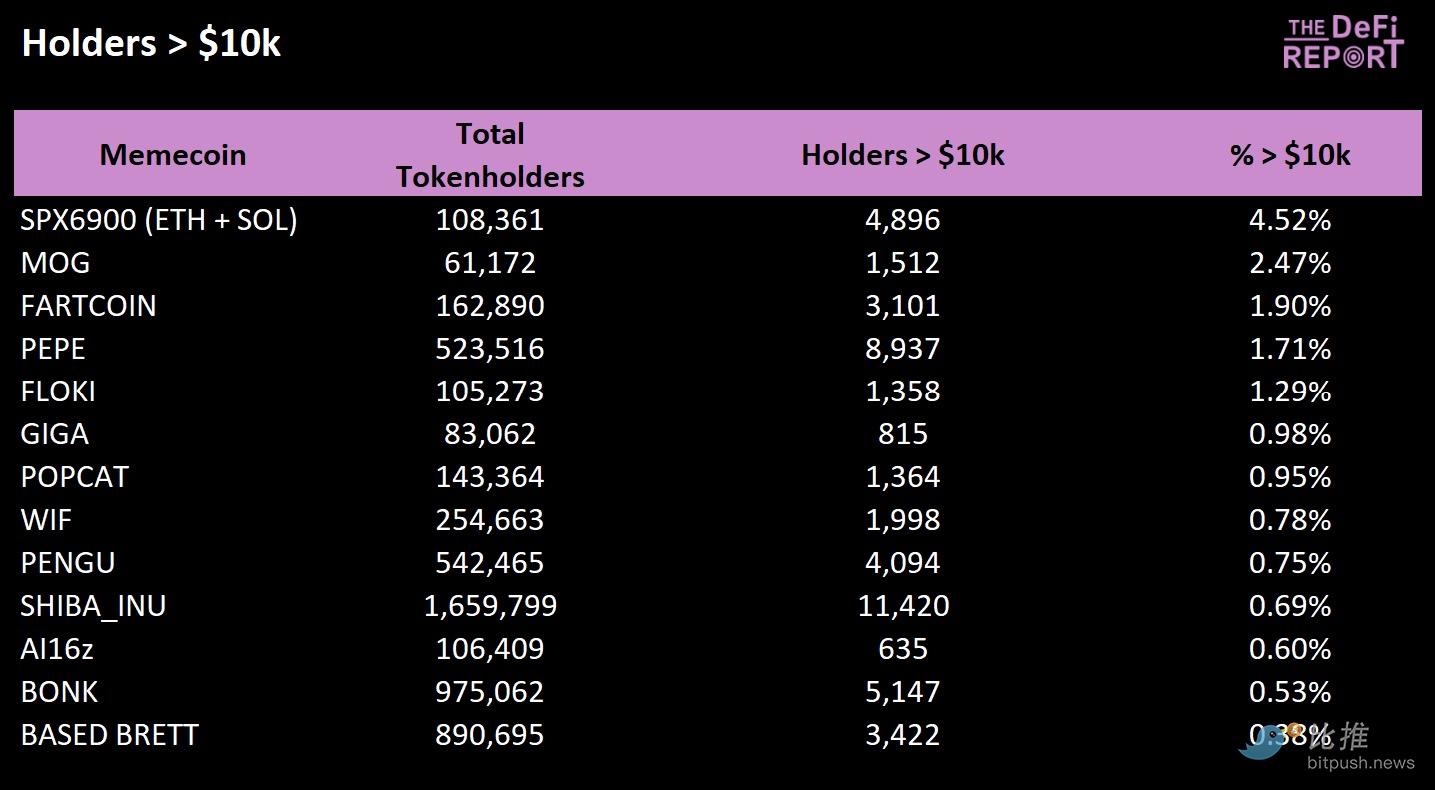1435x790 pixels.
Task: Click the PENGU memecoin name
Action: click(x=68, y=563)
